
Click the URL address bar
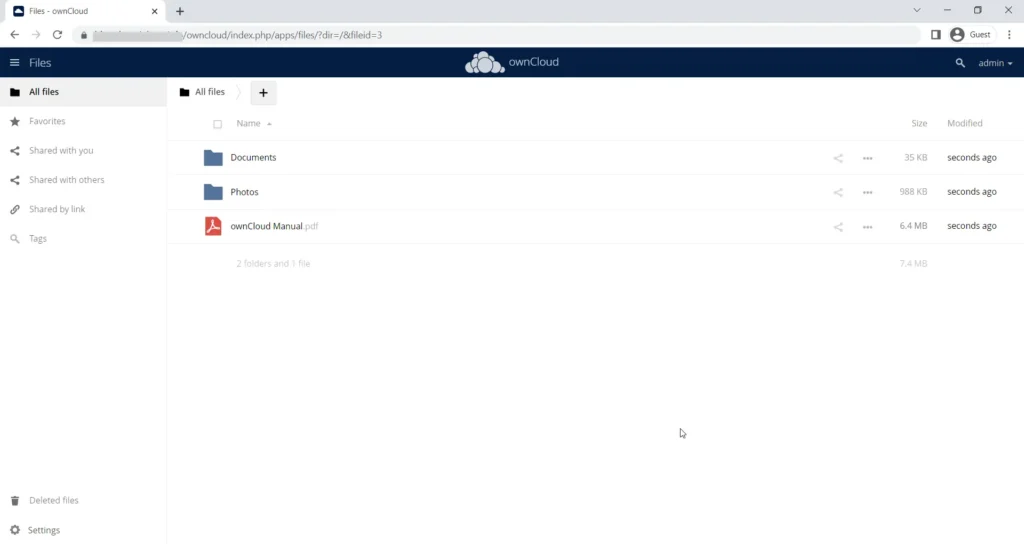(496, 35)
